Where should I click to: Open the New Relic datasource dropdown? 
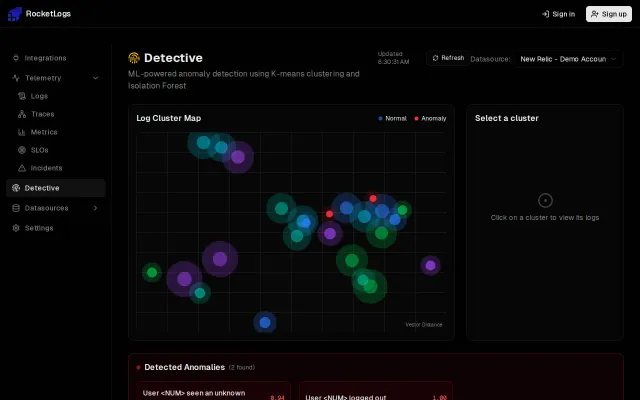pyautogui.click(x=568, y=59)
